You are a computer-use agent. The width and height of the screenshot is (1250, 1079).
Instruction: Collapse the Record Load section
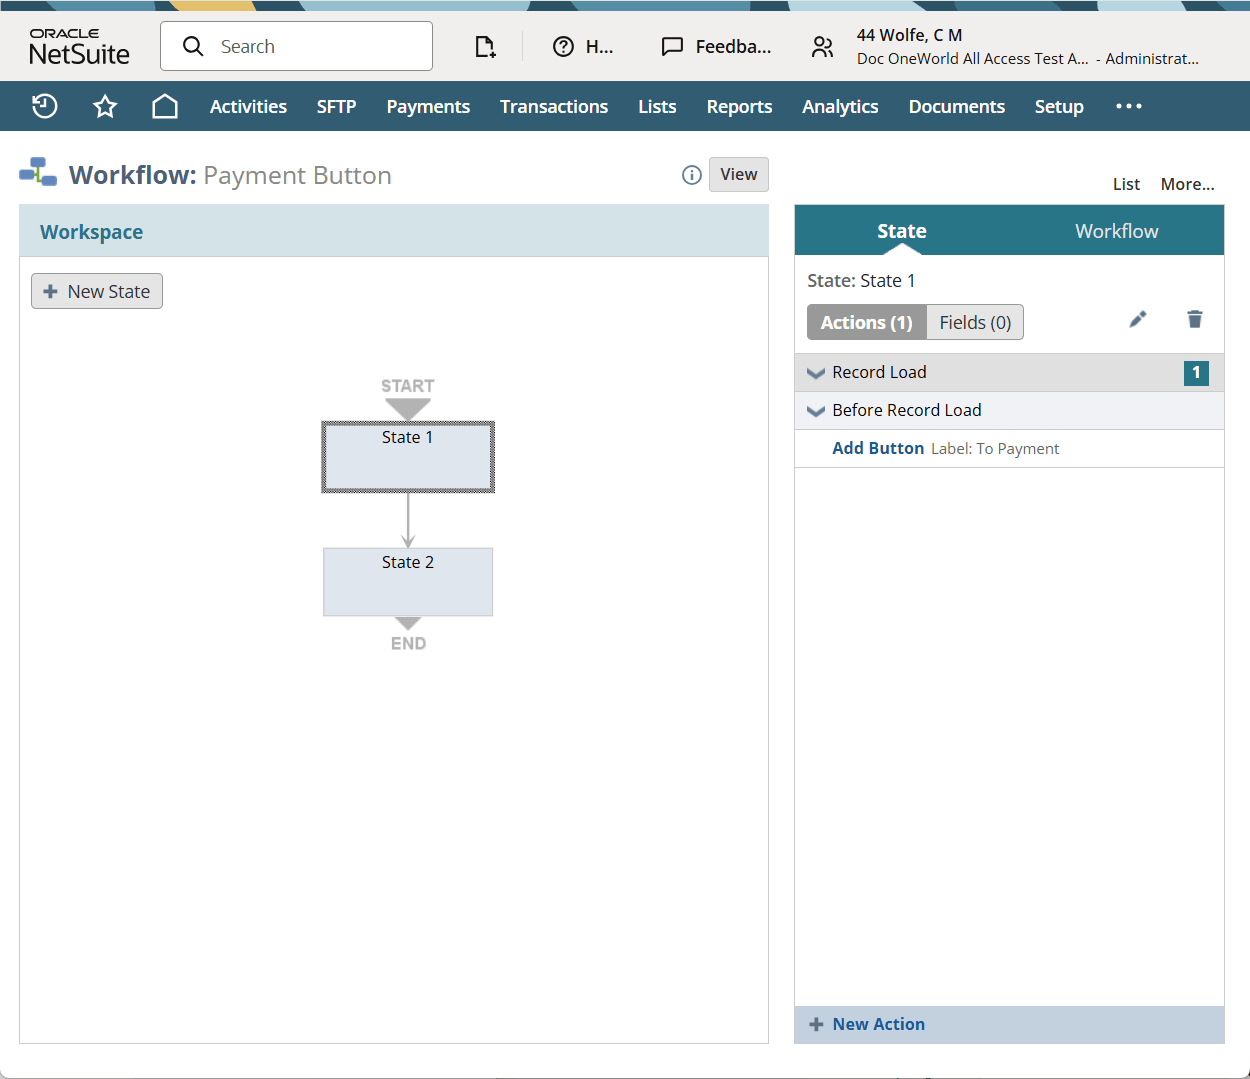pyautogui.click(x=816, y=373)
